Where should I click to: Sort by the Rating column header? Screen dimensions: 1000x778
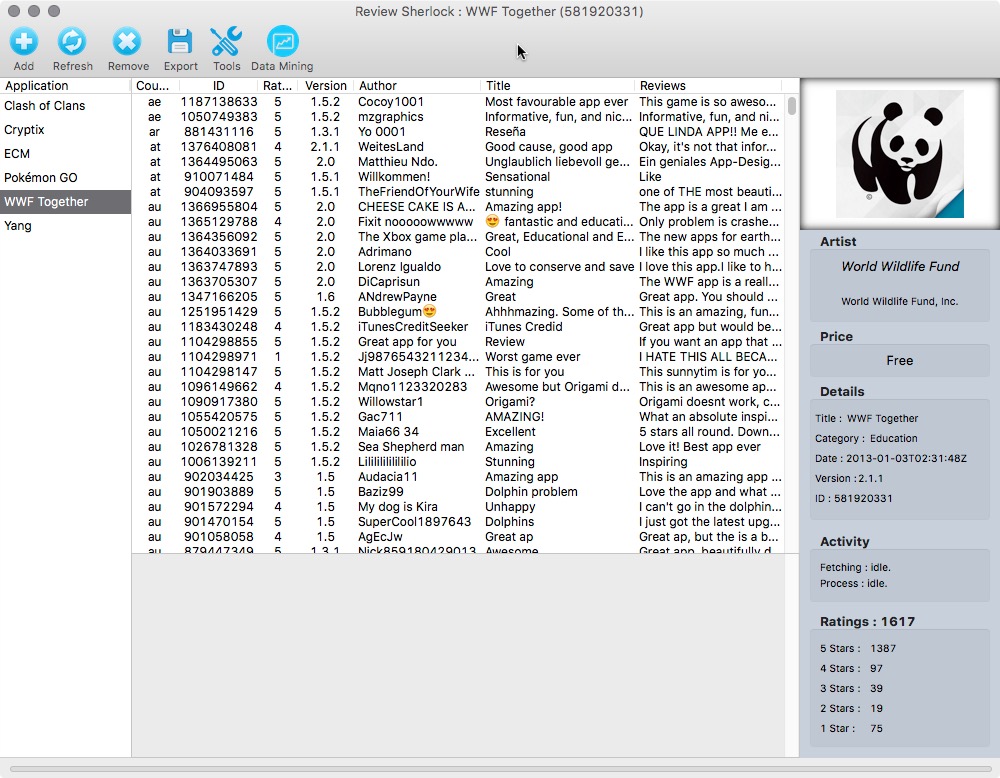[x=277, y=85]
